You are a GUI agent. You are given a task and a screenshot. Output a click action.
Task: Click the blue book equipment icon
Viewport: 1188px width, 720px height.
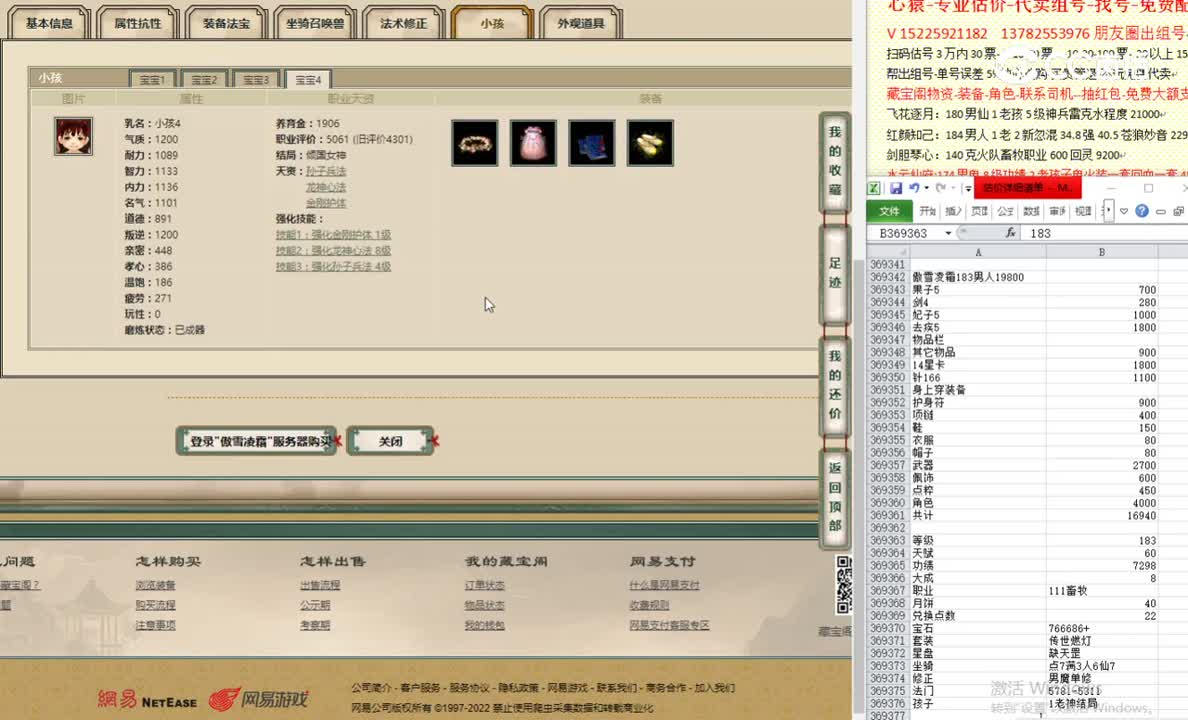point(591,143)
